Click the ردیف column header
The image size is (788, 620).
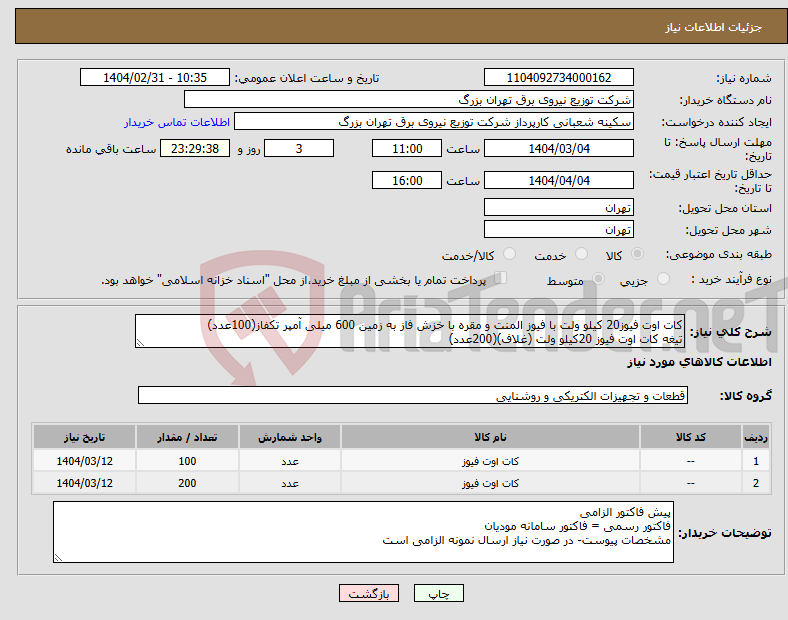756,437
